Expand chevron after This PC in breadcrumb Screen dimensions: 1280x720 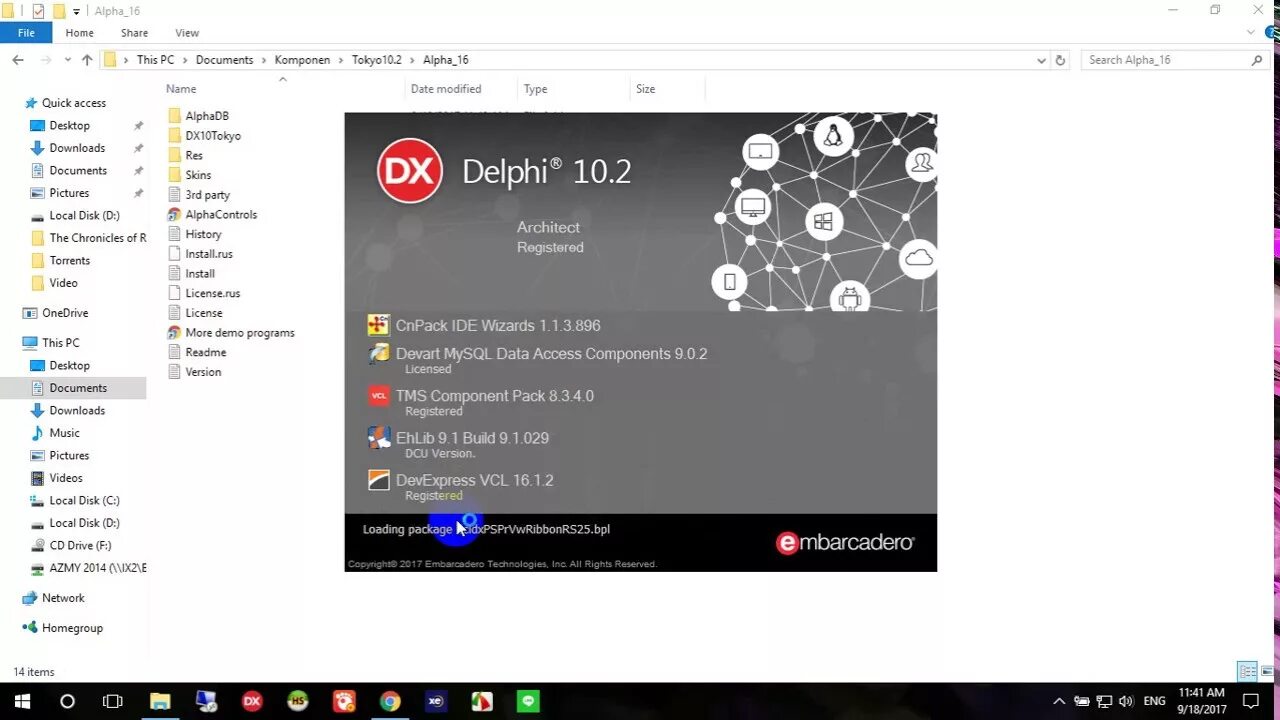(x=185, y=60)
